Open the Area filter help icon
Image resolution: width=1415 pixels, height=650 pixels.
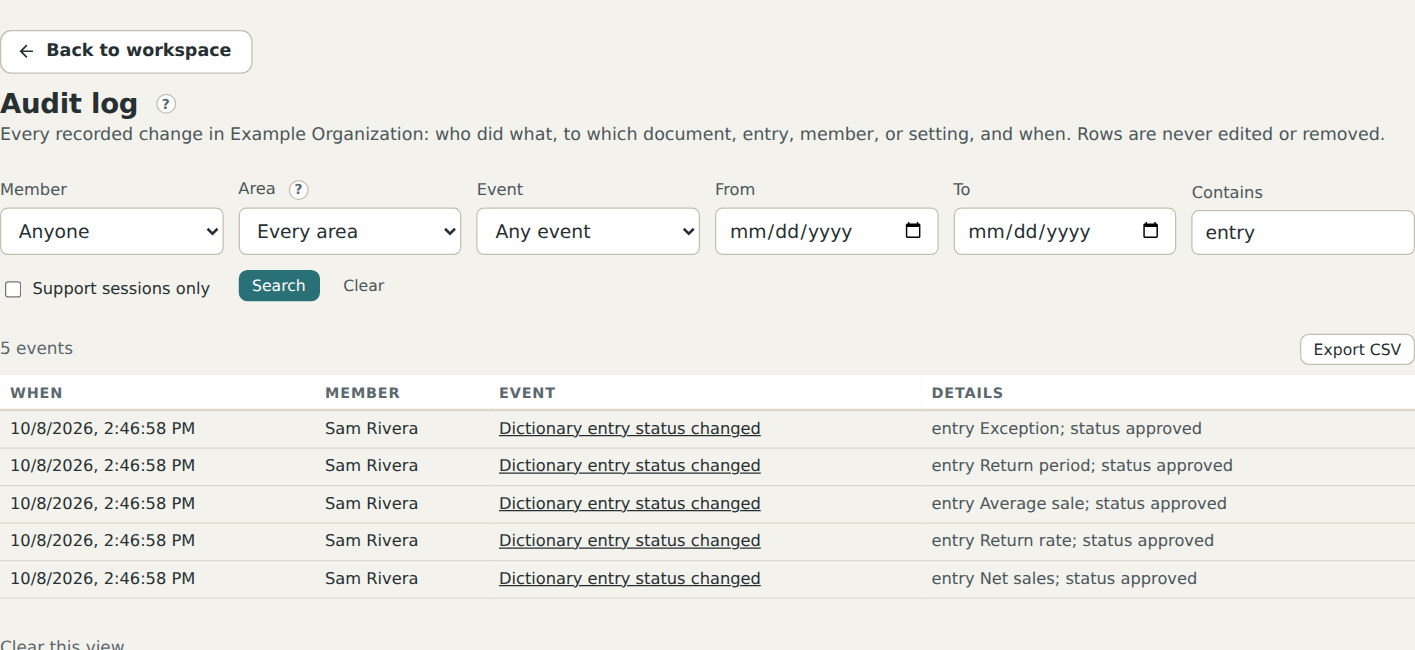298,190
